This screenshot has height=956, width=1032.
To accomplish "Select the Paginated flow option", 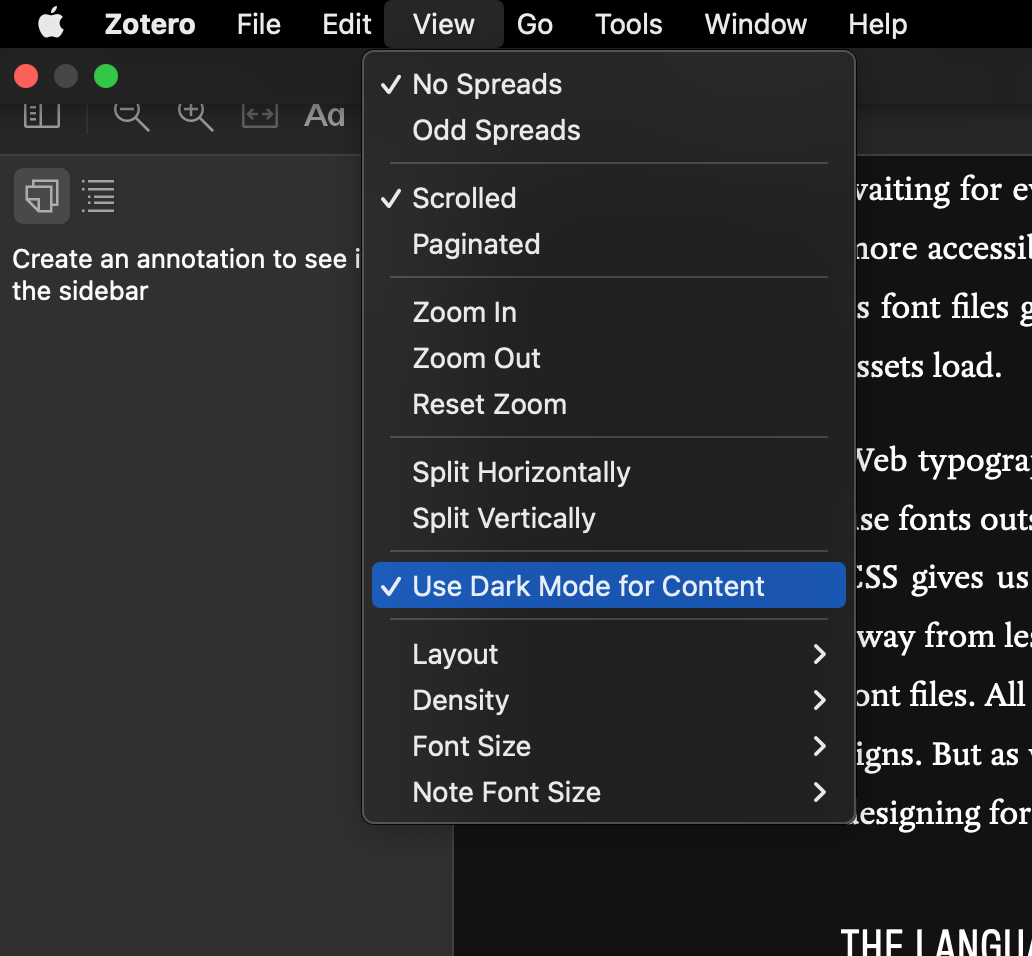I will point(476,244).
